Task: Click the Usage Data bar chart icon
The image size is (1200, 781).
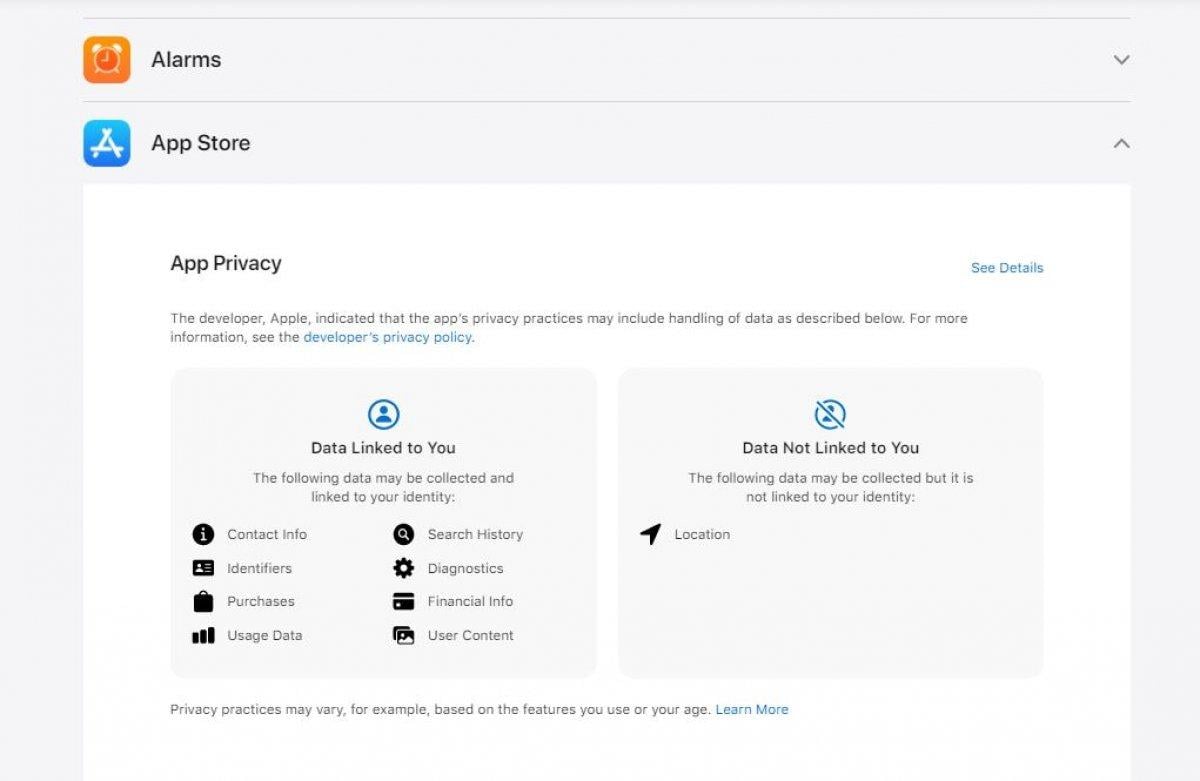Action: click(x=203, y=636)
